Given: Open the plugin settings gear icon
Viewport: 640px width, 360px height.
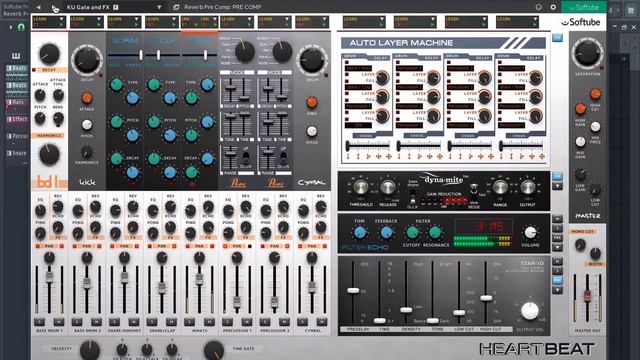Looking at the screenshot, I should (553, 7).
